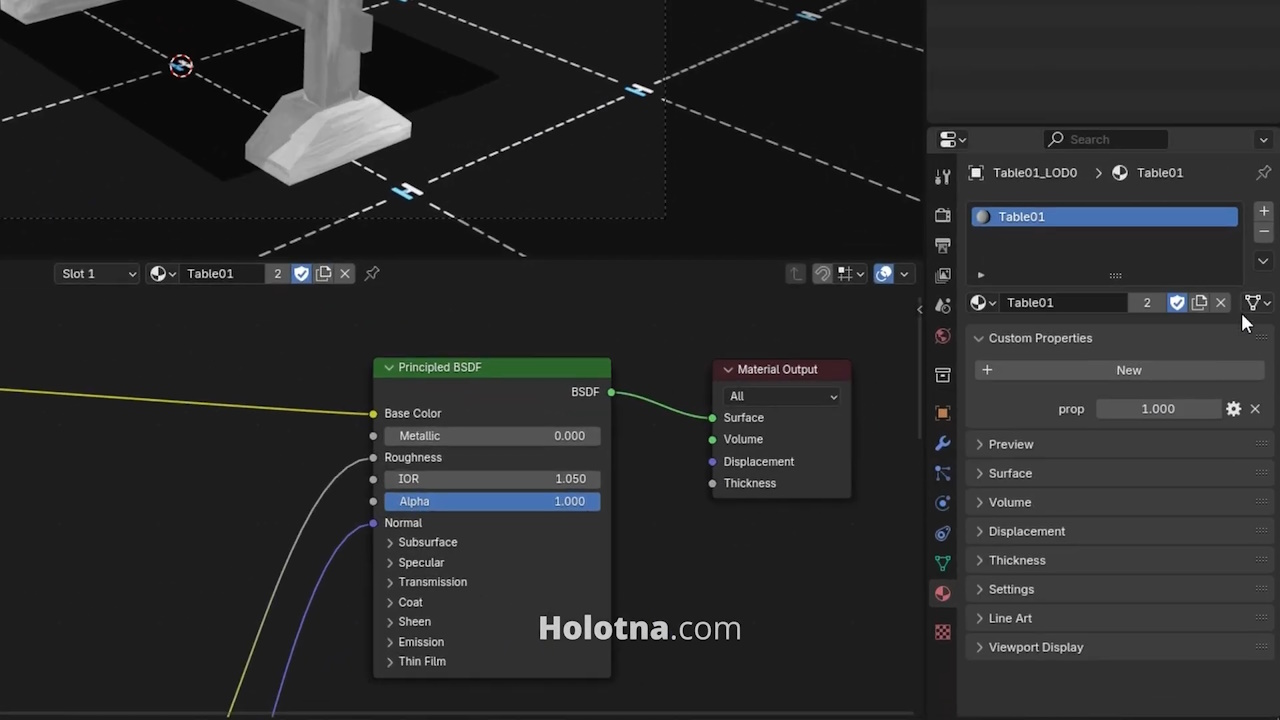Unlink material in Properties panel

[x=1220, y=302]
